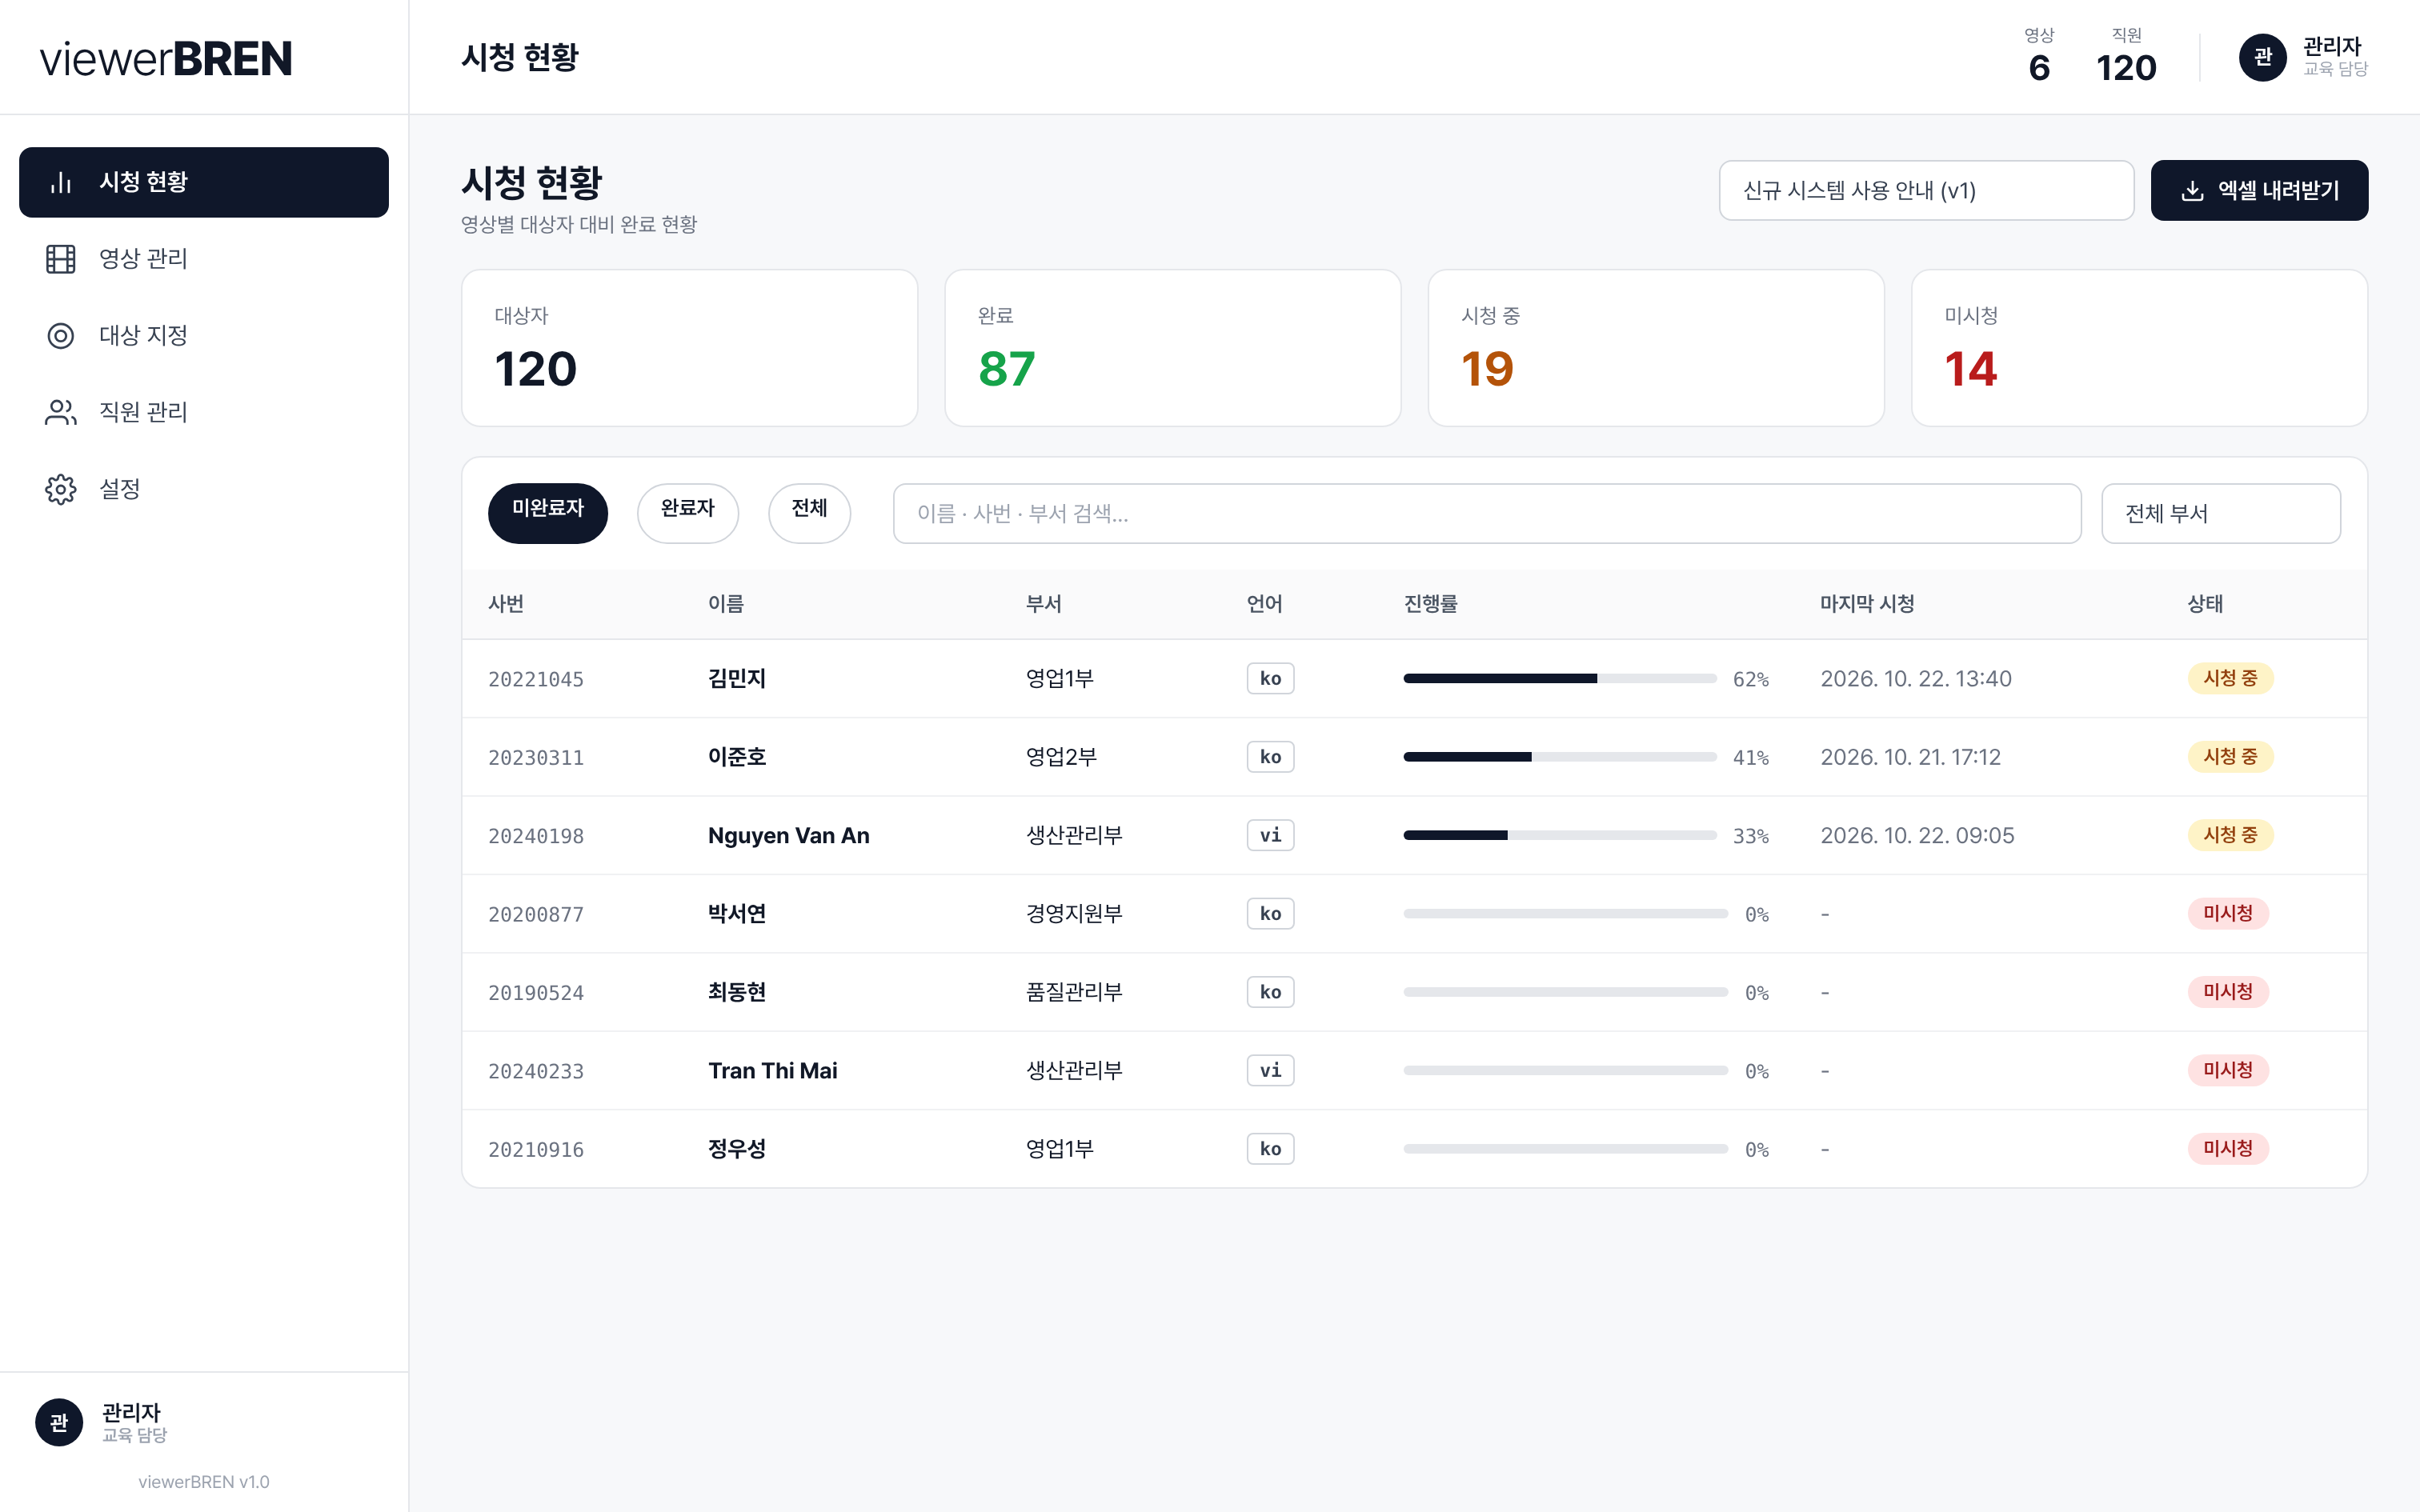Image resolution: width=2420 pixels, height=1512 pixels.
Task: Click the bar chart icon for 시청 현황
Action: tap(61, 182)
